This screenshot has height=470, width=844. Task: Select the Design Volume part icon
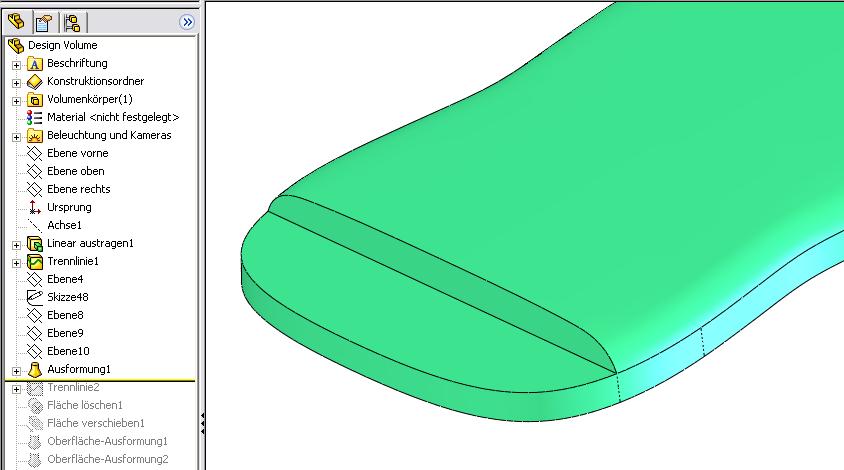[16, 46]
